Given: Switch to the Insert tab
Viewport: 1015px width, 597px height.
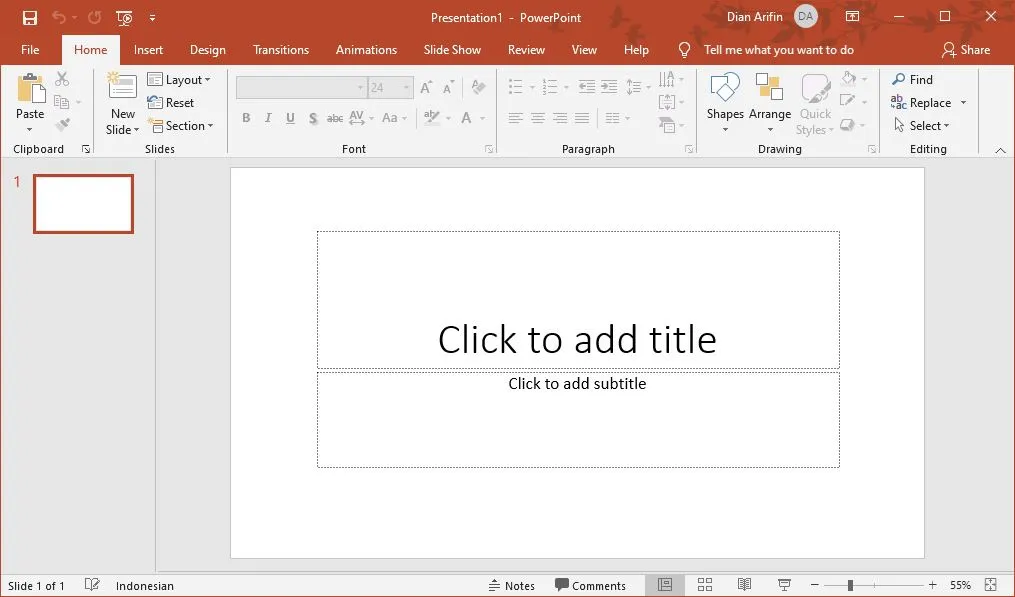Looking at the screenshot, I should coord(148,49).
